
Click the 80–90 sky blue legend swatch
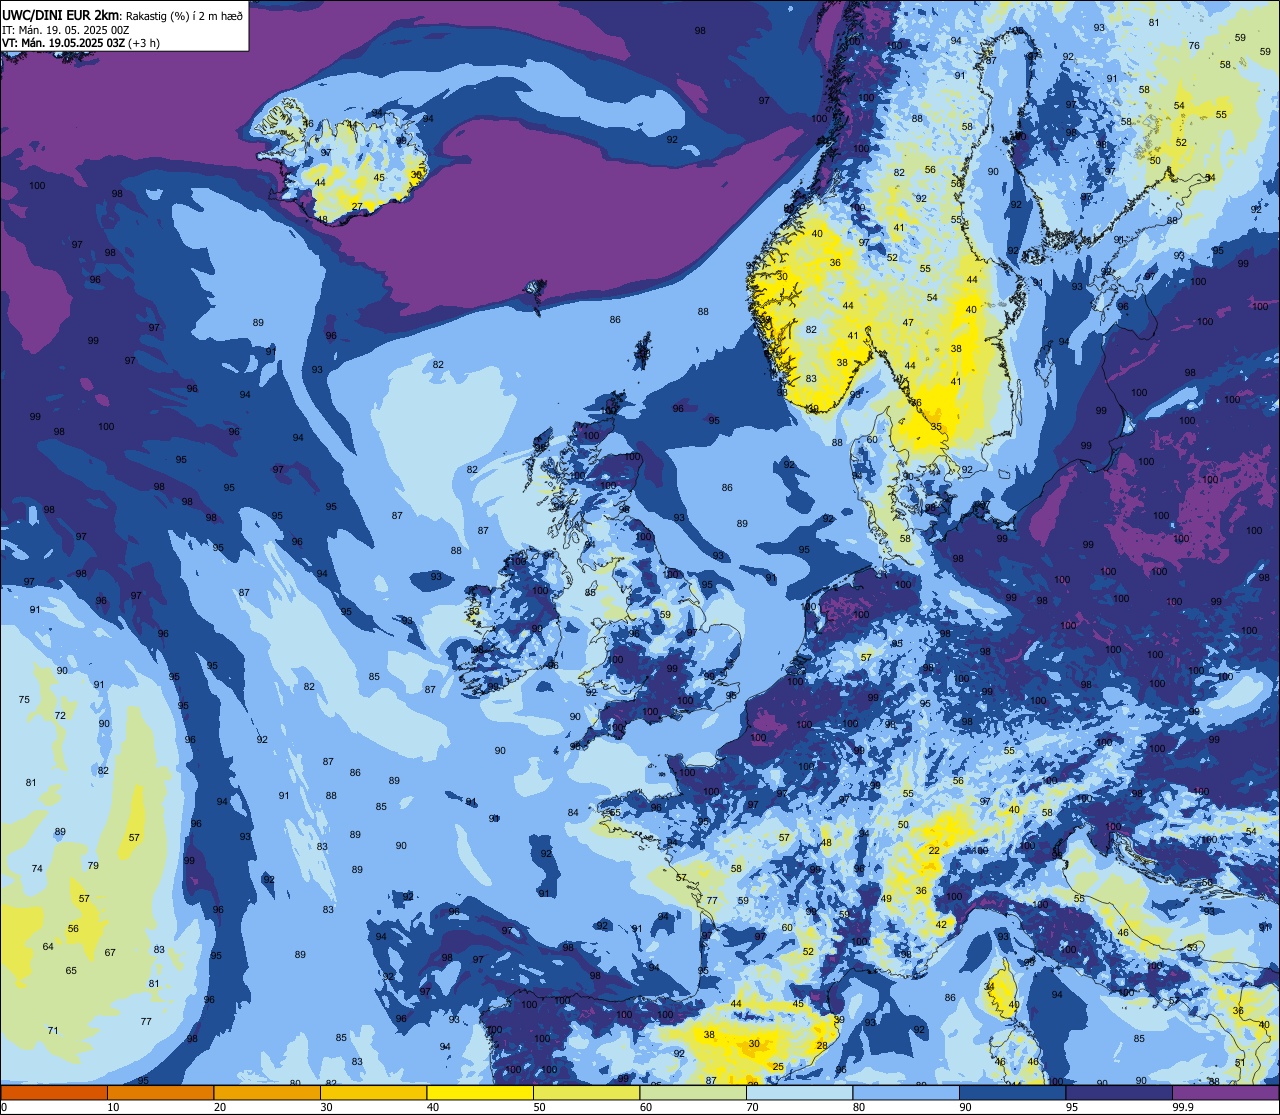tap(906, 1092)
